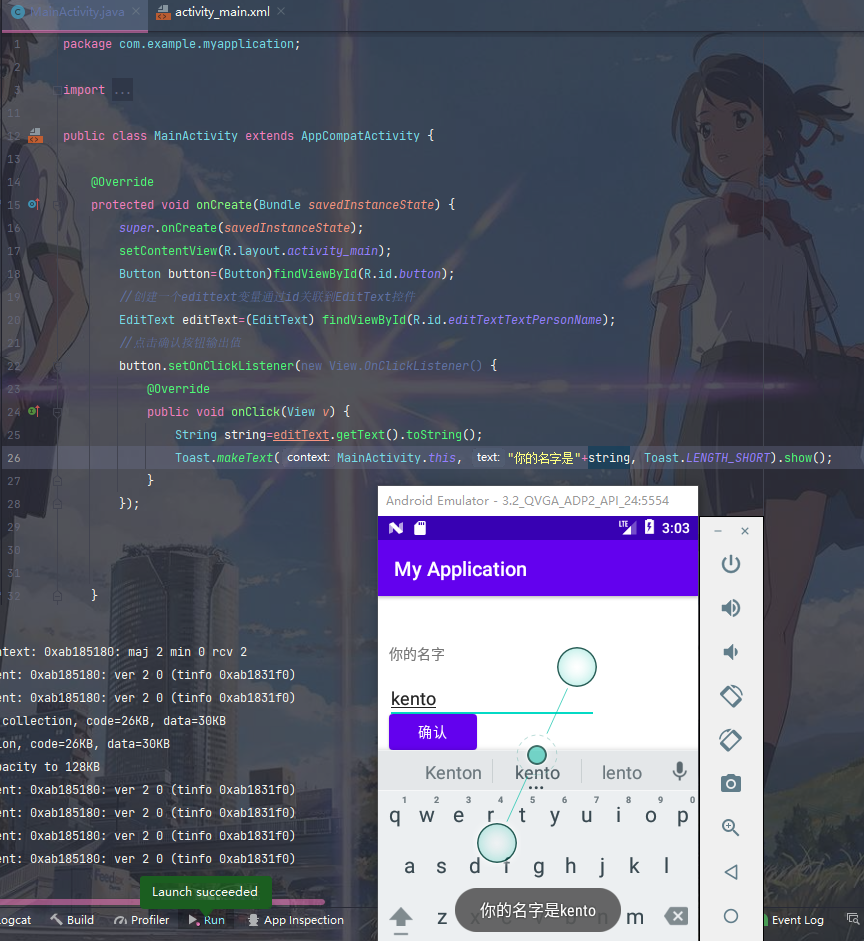864x941 pixels.
Task: Open the activity_main.xml editor tab
Action: point(213,12)
